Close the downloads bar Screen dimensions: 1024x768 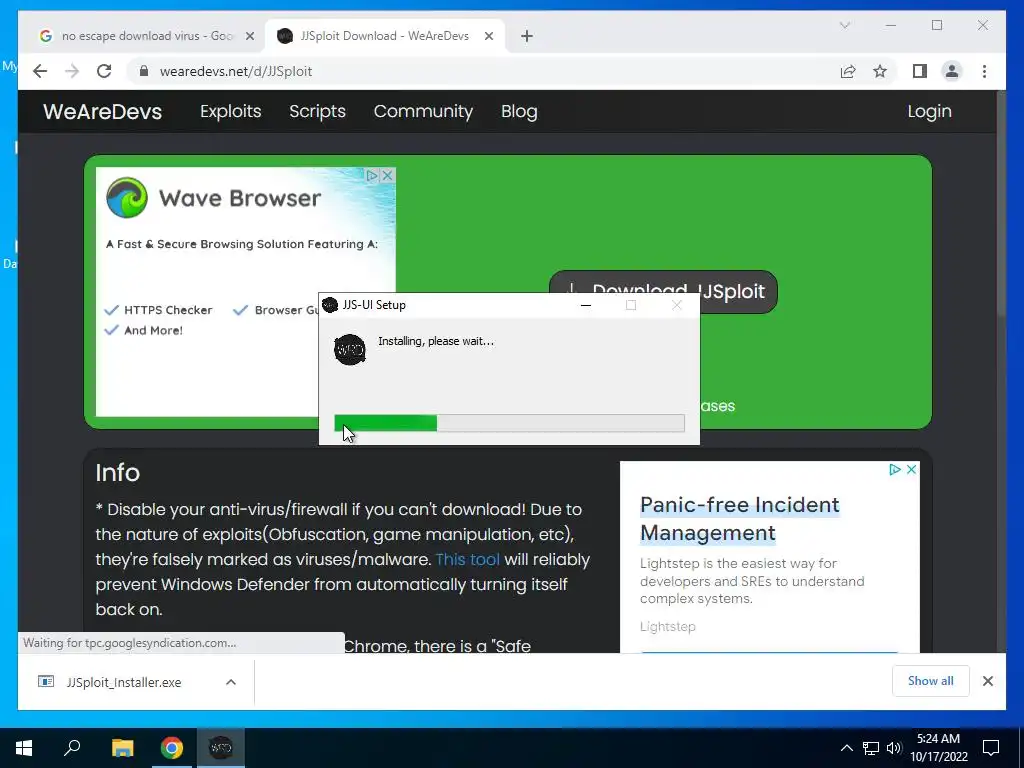988,681
